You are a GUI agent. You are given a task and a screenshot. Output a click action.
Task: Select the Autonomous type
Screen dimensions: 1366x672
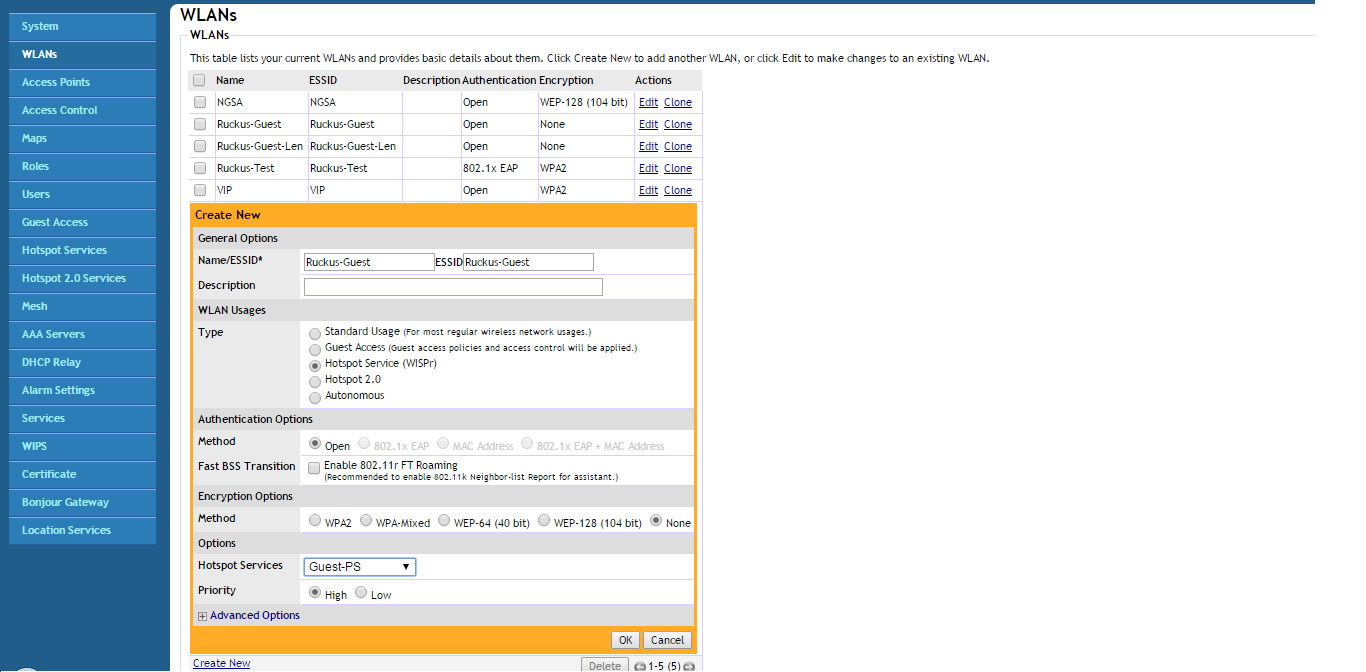point(316,397)
